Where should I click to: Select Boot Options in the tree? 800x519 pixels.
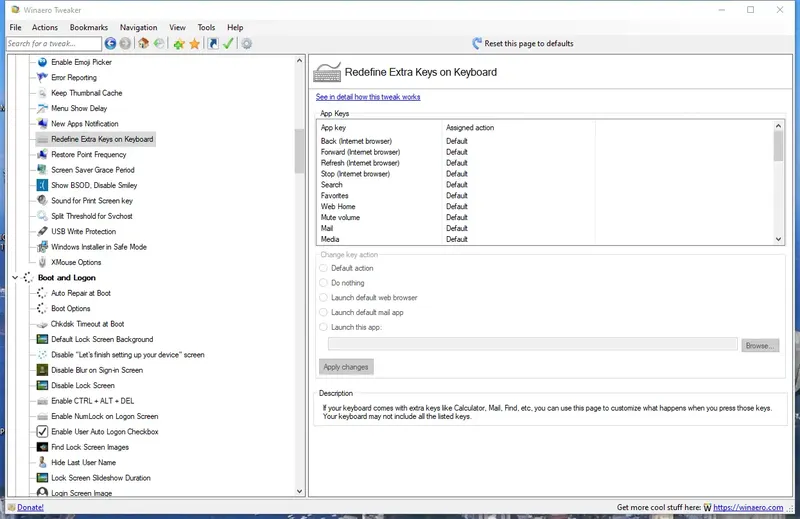coord(70,308)
